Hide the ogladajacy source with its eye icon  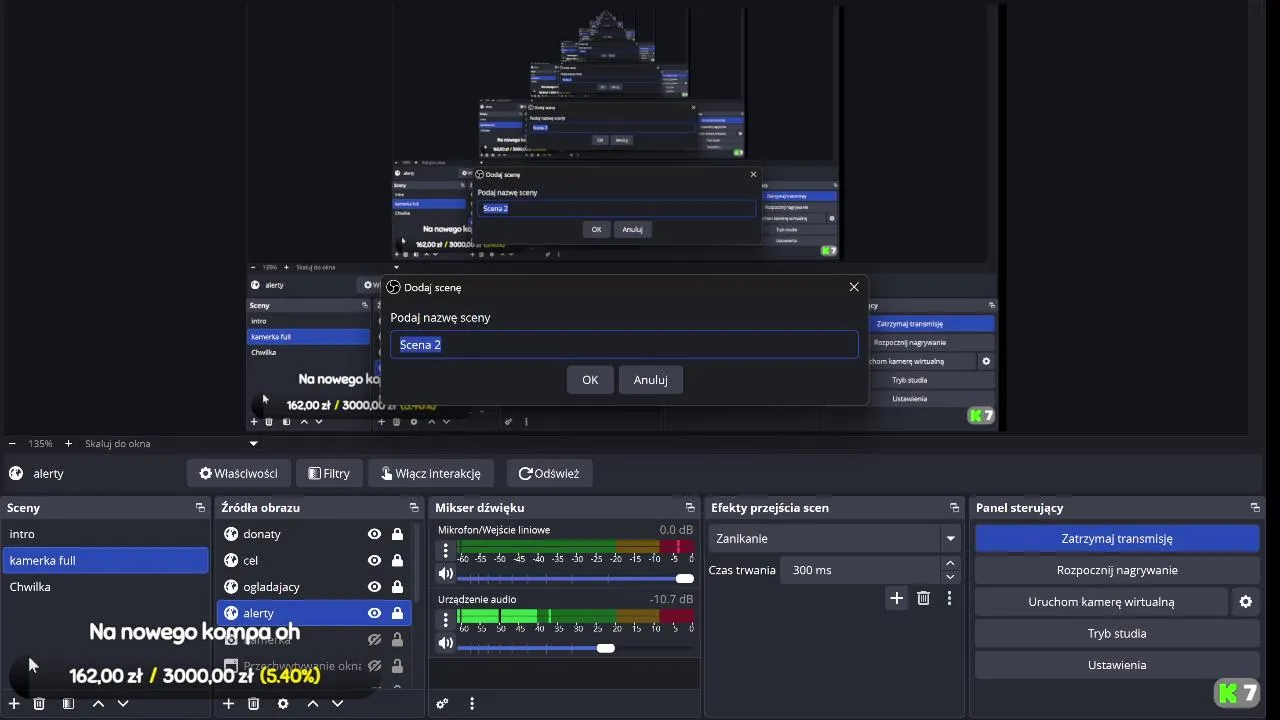click(374, 587)
